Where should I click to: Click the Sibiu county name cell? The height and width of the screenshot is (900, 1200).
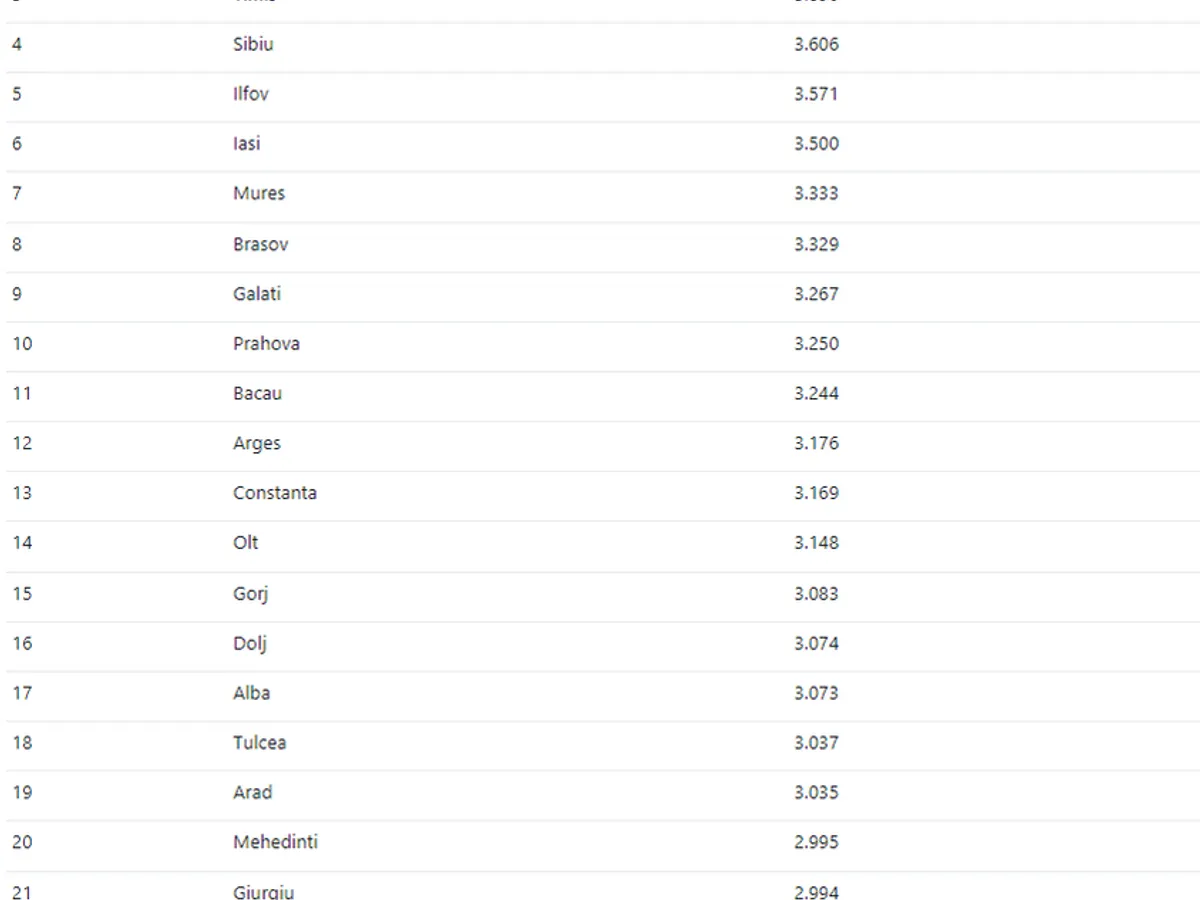pyautogui.click(x=253, y=45)
